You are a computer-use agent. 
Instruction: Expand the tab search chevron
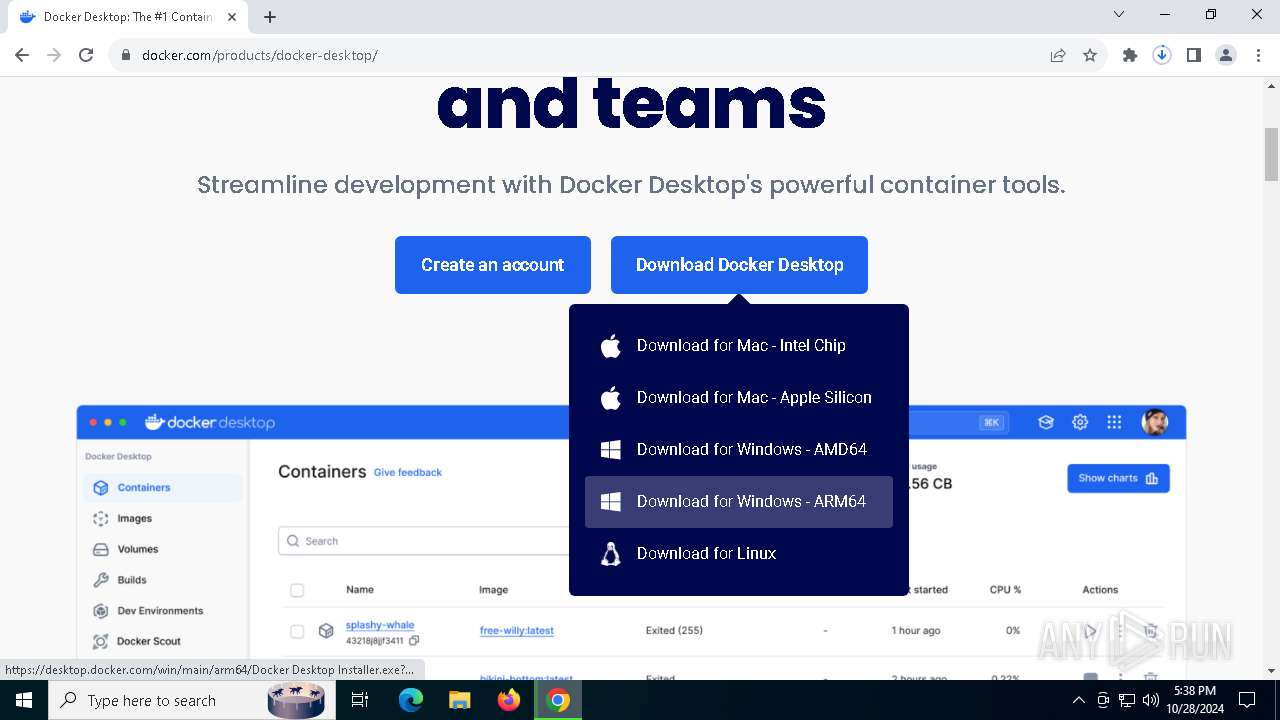coord(1119,15)
